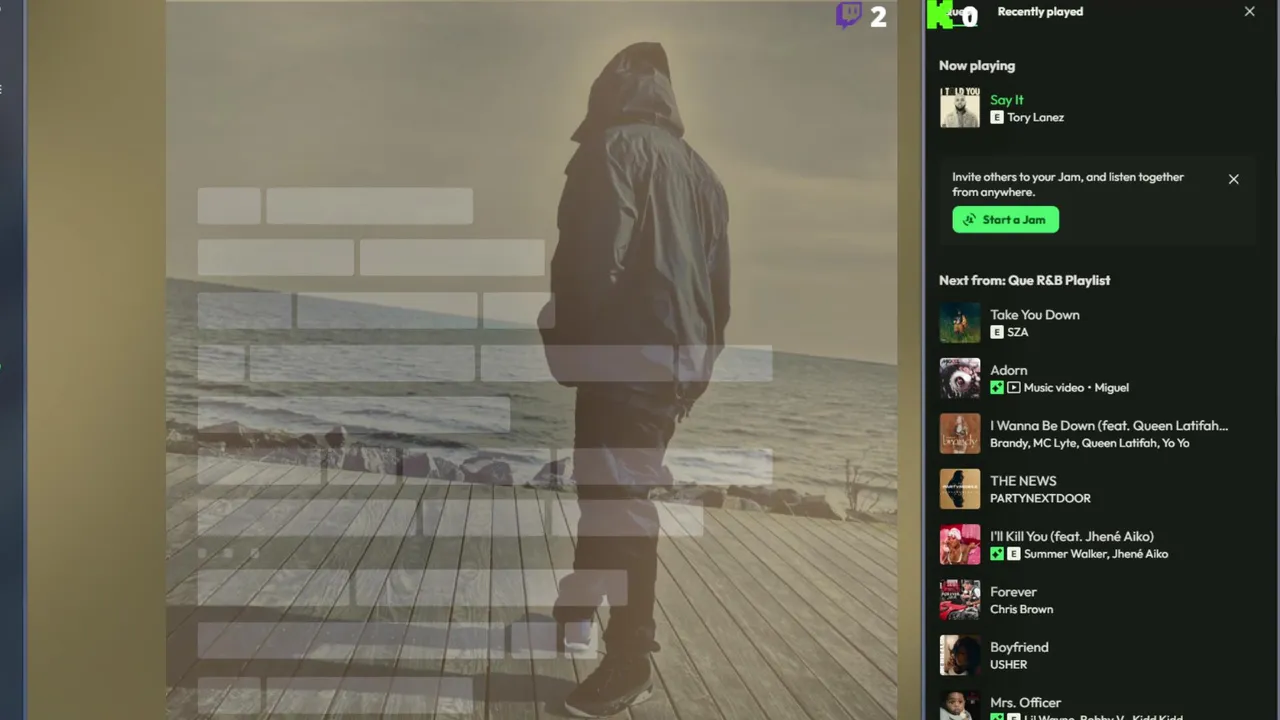Click the Start a Jam button
Screen dimensions: 1280x720
(1005, 220)
